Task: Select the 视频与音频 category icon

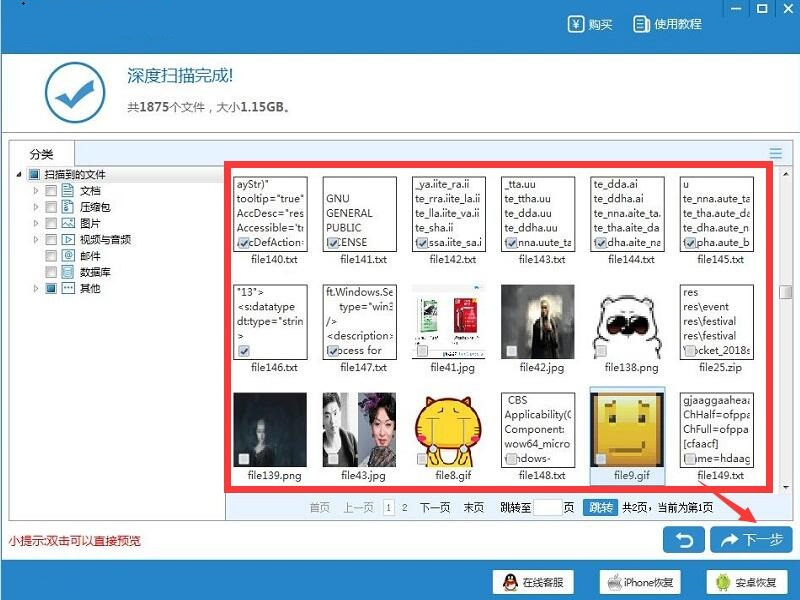Action: click(68, 240)
